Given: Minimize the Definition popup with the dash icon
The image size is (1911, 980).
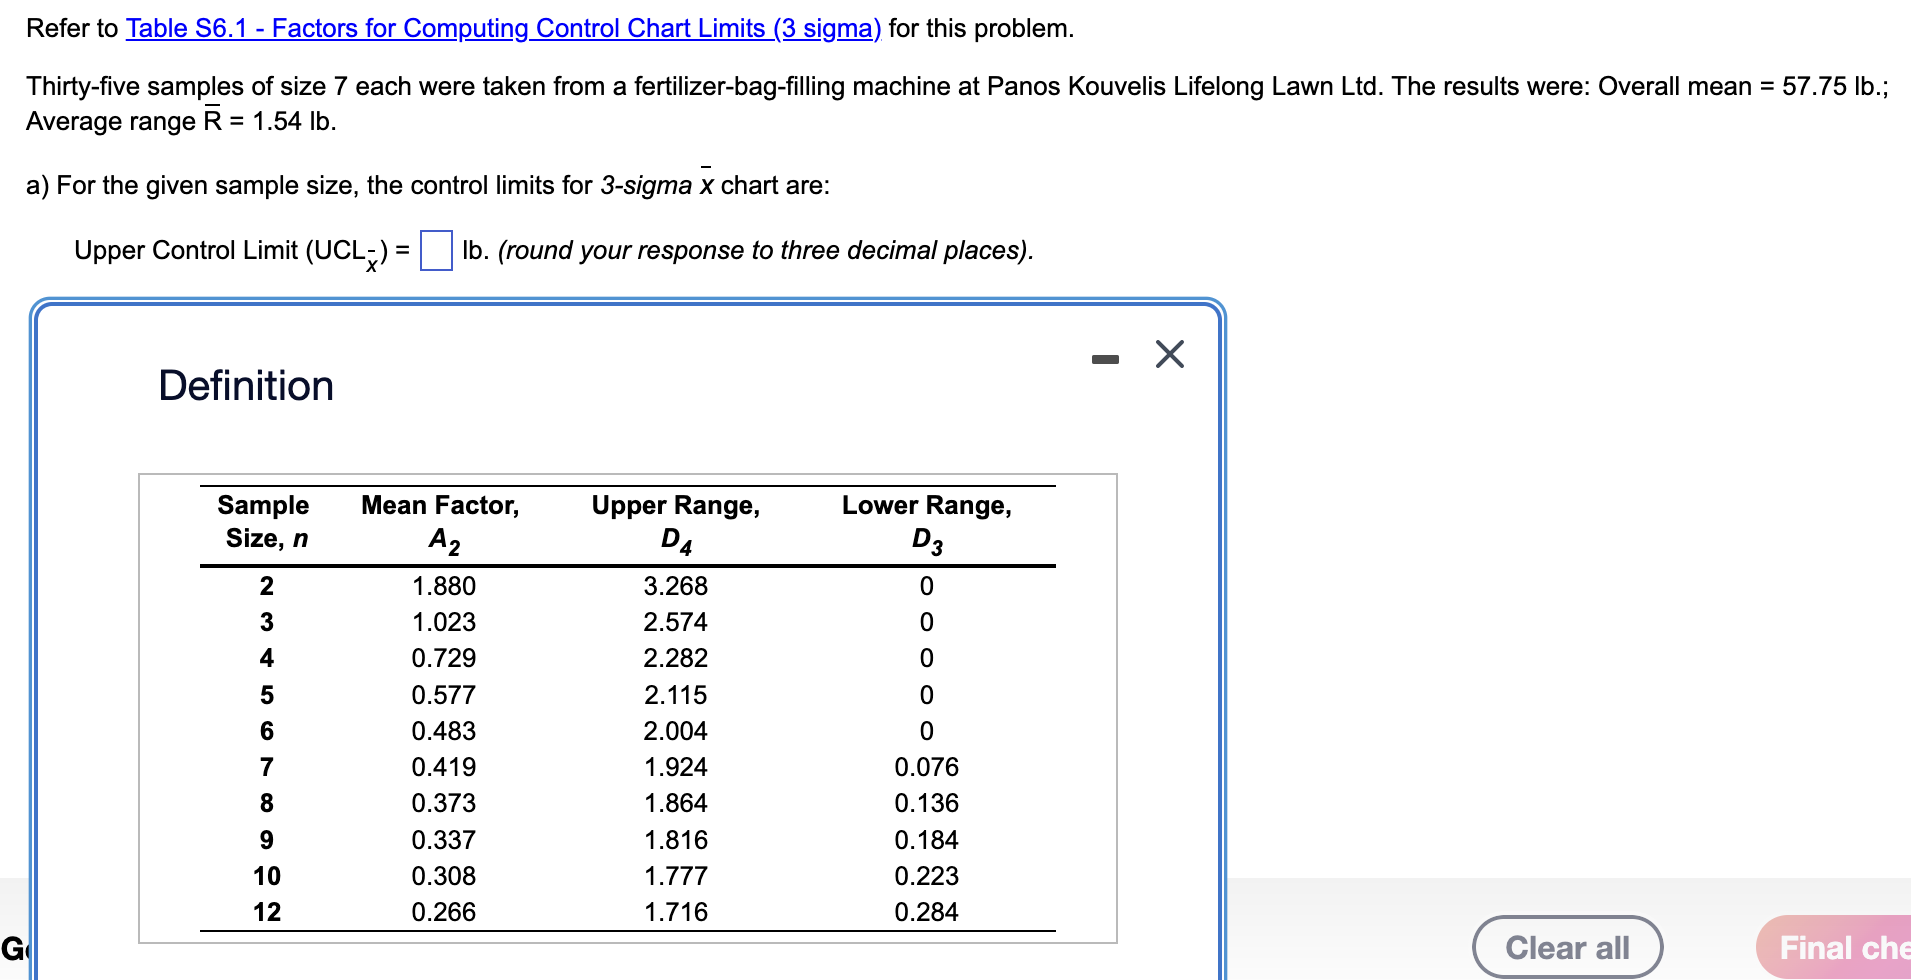Looking at the screenshot, I should click(x=1105, y=359).
